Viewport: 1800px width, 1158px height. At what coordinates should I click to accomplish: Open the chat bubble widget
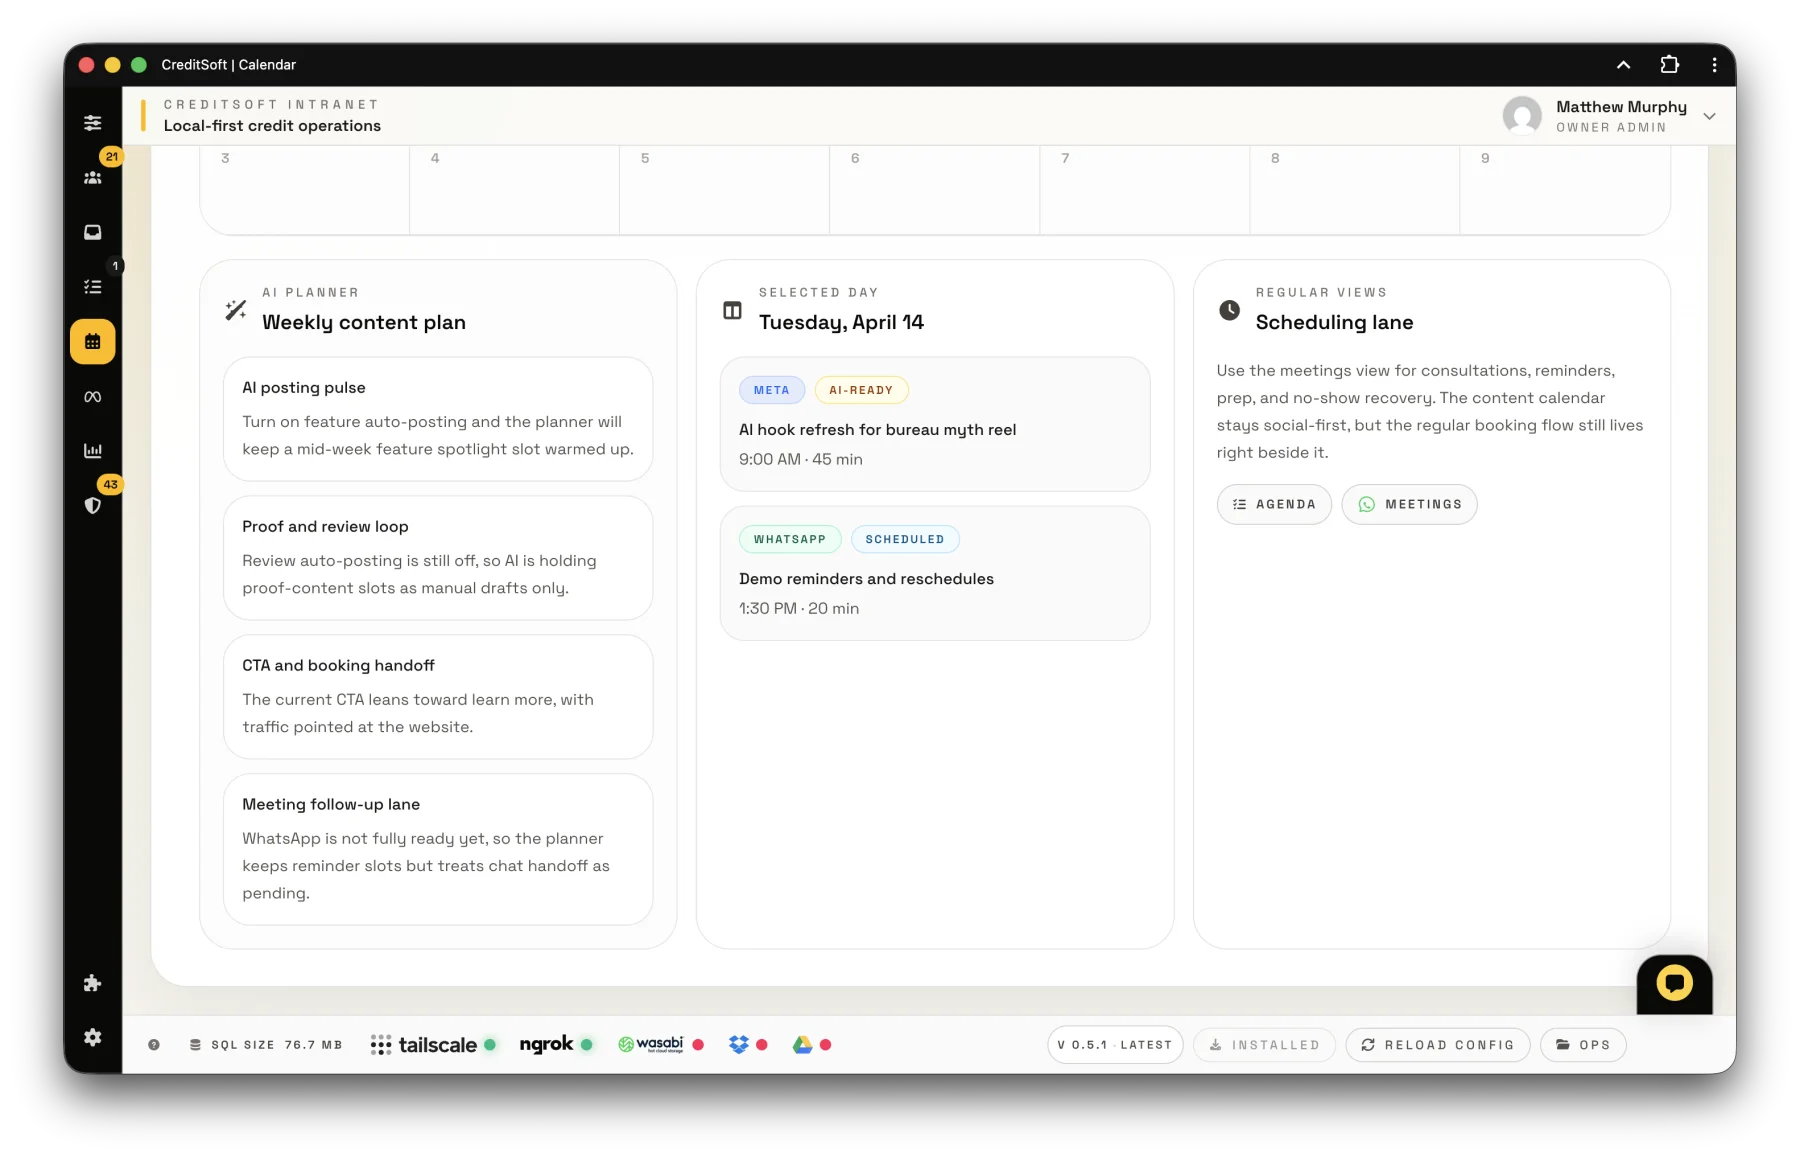[1673, 983]
